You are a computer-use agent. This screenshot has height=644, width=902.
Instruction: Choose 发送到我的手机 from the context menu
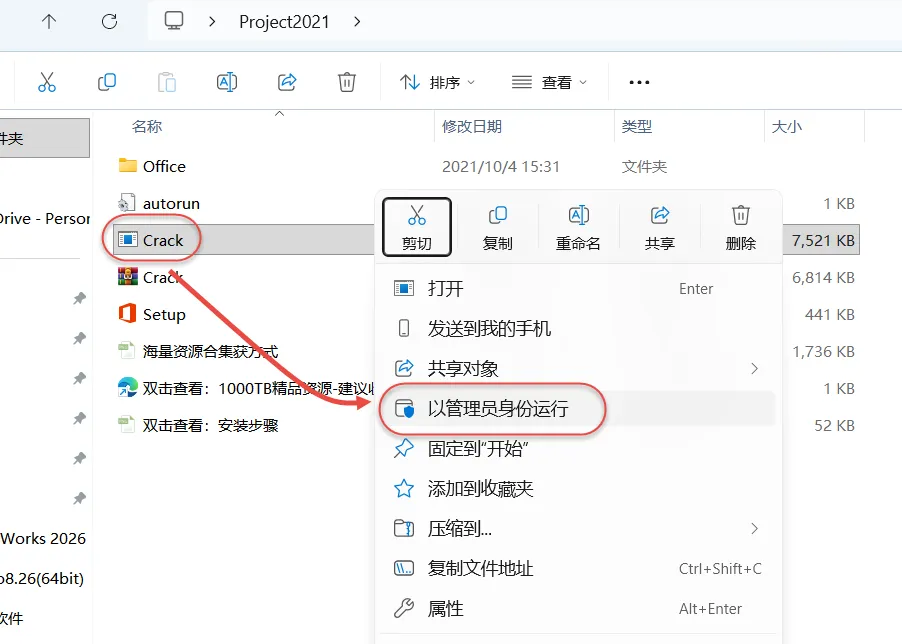tap(578, 328)
